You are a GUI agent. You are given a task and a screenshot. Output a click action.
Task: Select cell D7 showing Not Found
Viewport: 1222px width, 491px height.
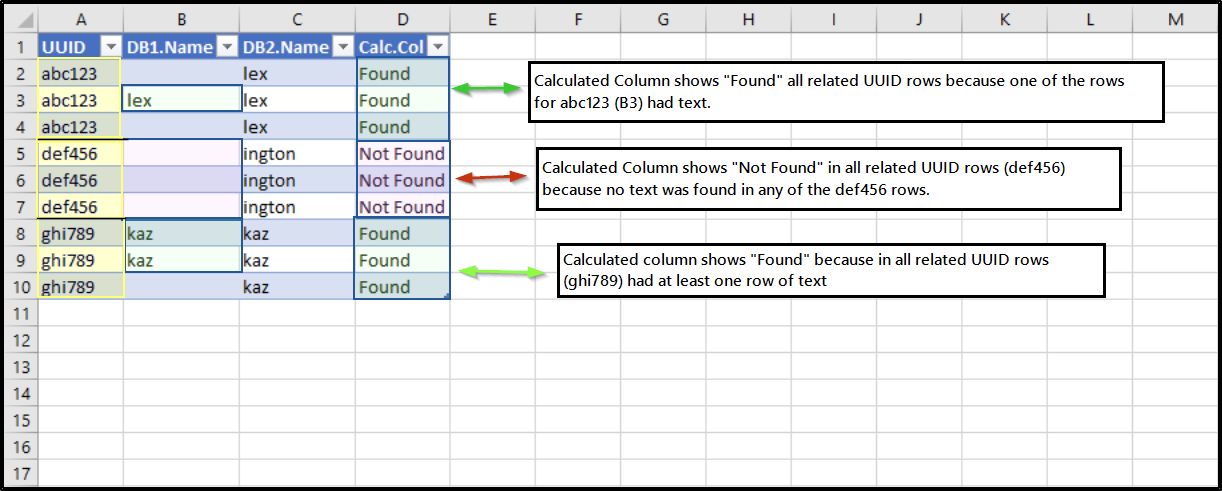click(x=403, y=207)
